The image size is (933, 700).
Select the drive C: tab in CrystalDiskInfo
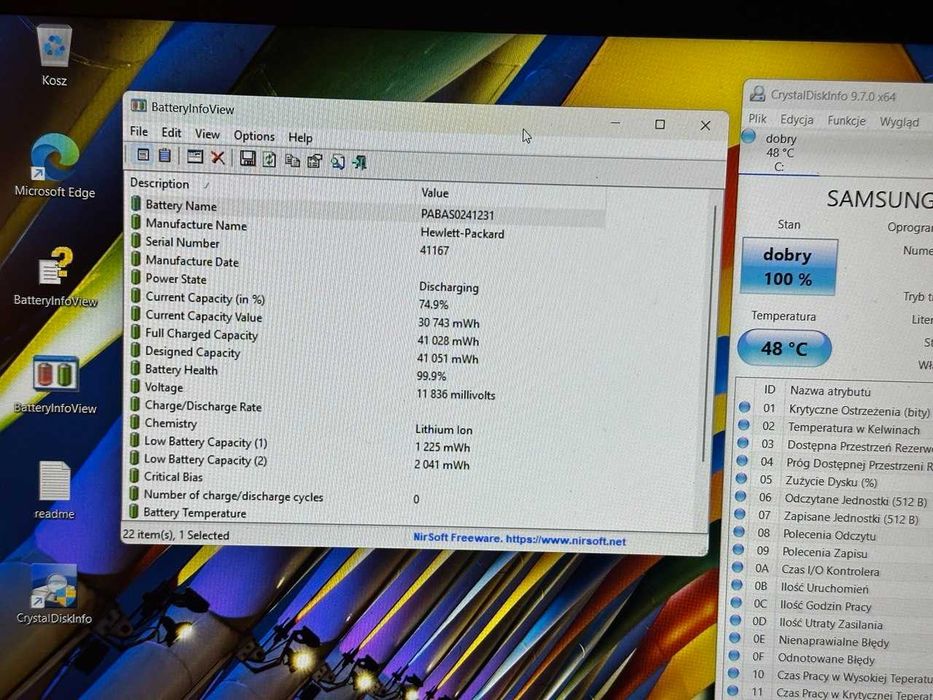[x=779, y=152]
